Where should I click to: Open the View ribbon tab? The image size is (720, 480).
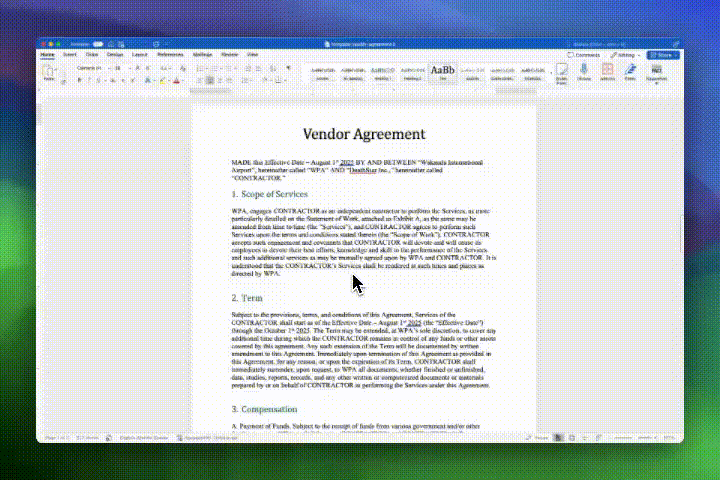tap(253, 55)
